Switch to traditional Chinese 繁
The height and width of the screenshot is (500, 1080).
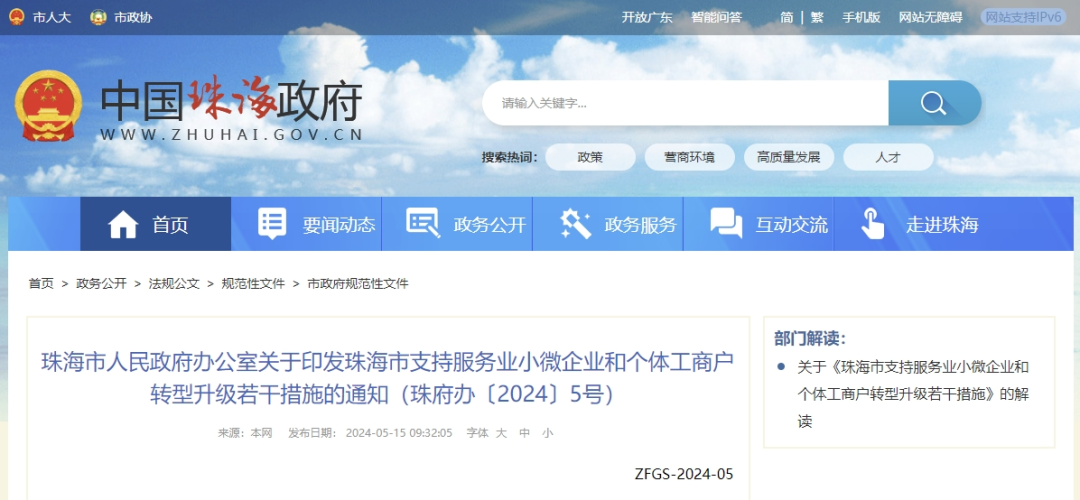point(817,18)
